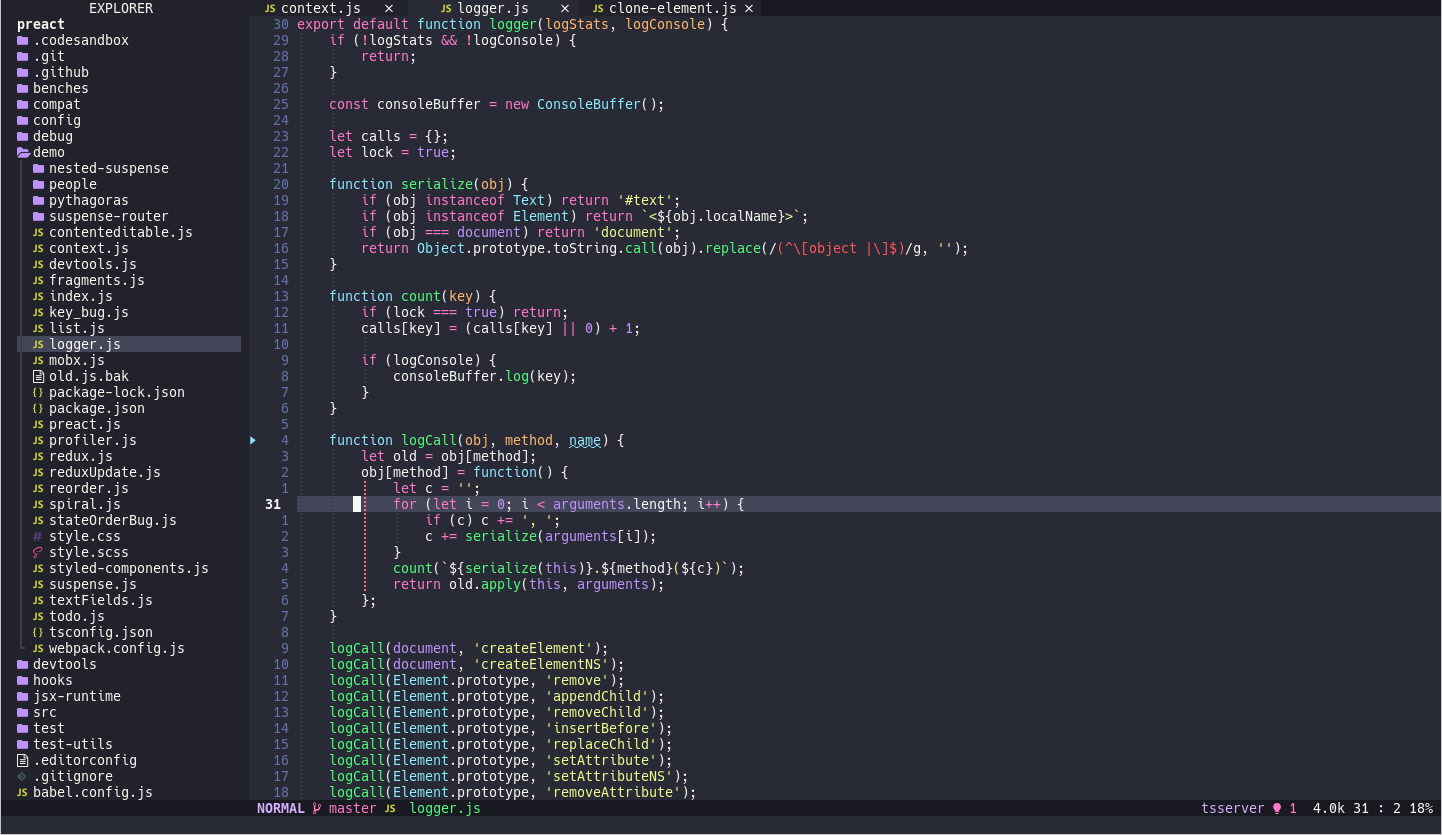Open index.js in the explorer
This screenshot has width=1442, height=835.
tap(81, 296)
